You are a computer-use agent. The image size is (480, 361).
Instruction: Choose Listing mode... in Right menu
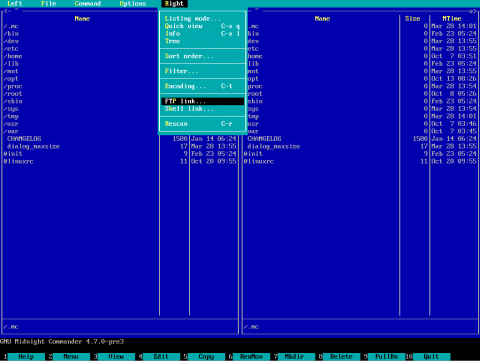coord(203,19)
